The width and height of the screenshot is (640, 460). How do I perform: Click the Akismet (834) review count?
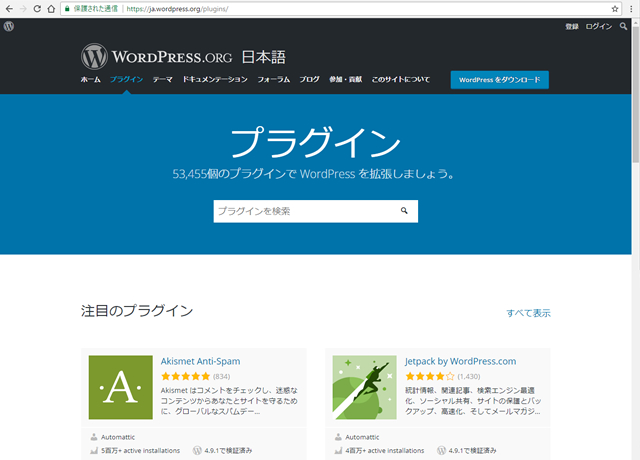[x=222, y=376]
